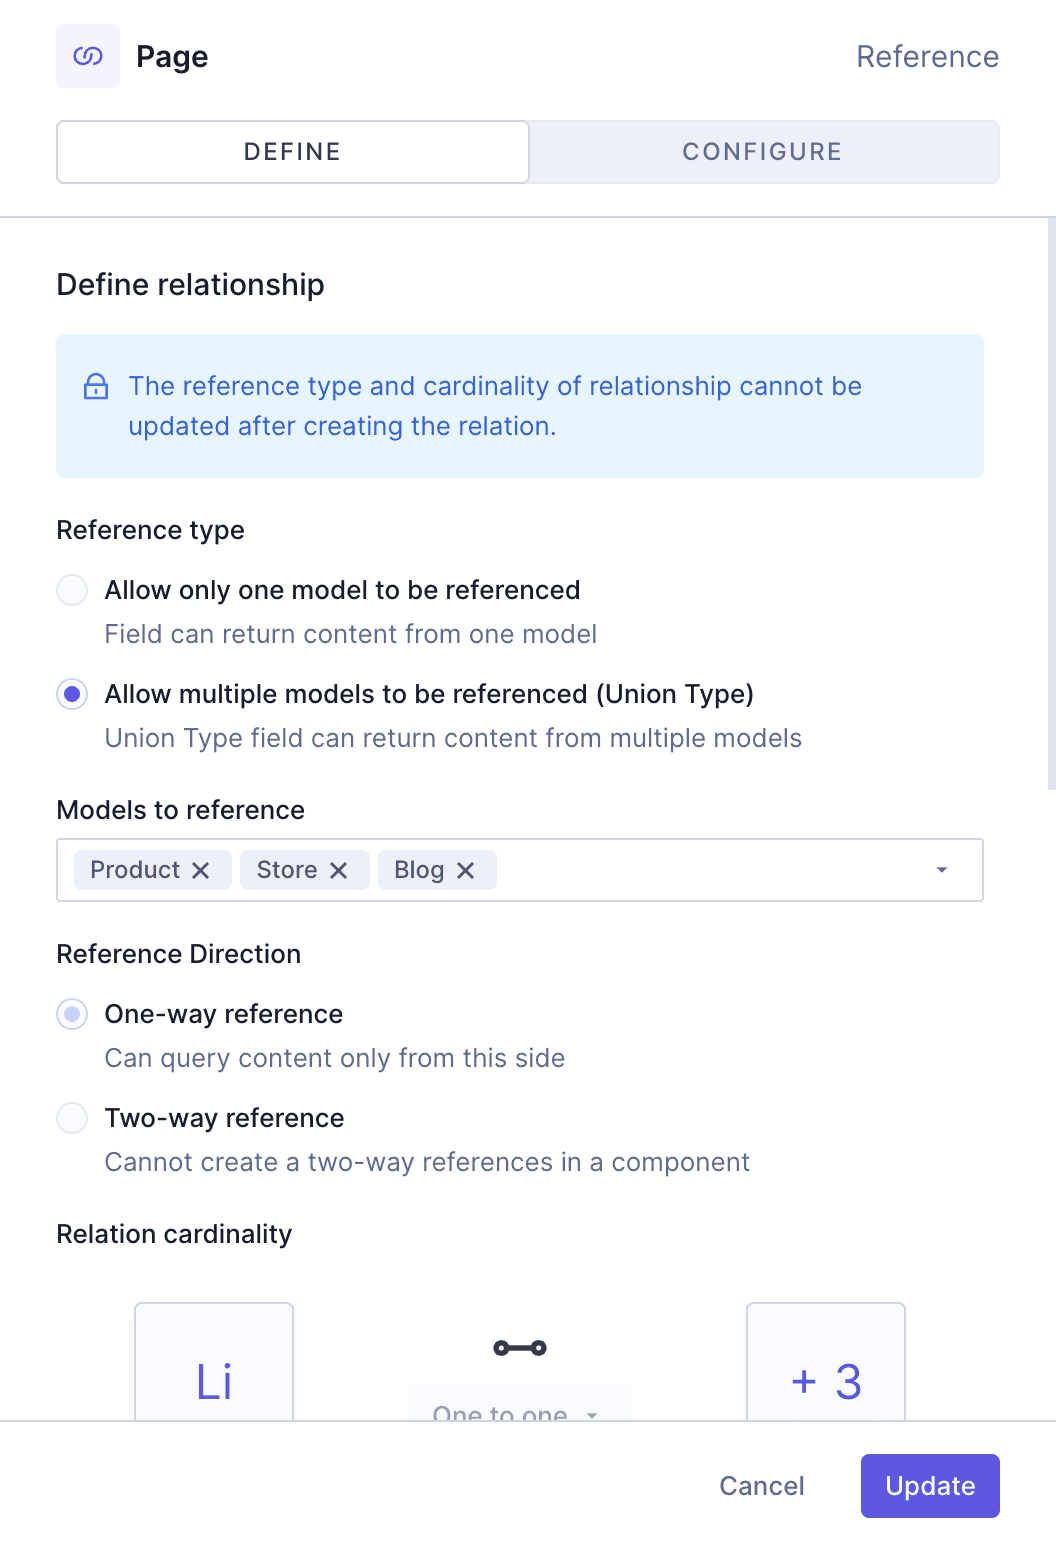Click the link icon beside Page title

coord(87,56)
